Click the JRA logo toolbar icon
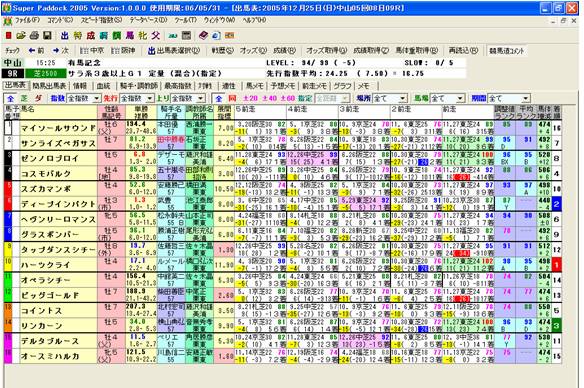The height and width of the screenshot is (388, 584). pos(172,36)
